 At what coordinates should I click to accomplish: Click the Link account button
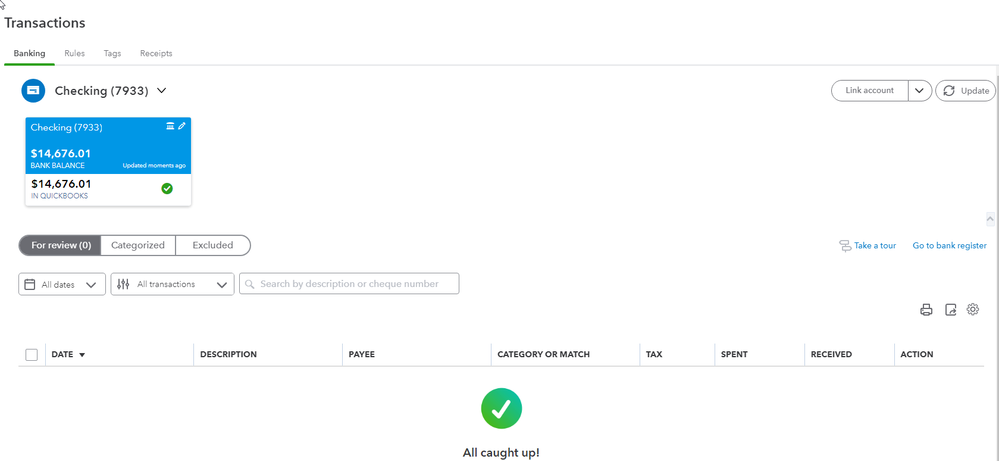[x=869, y=91]
